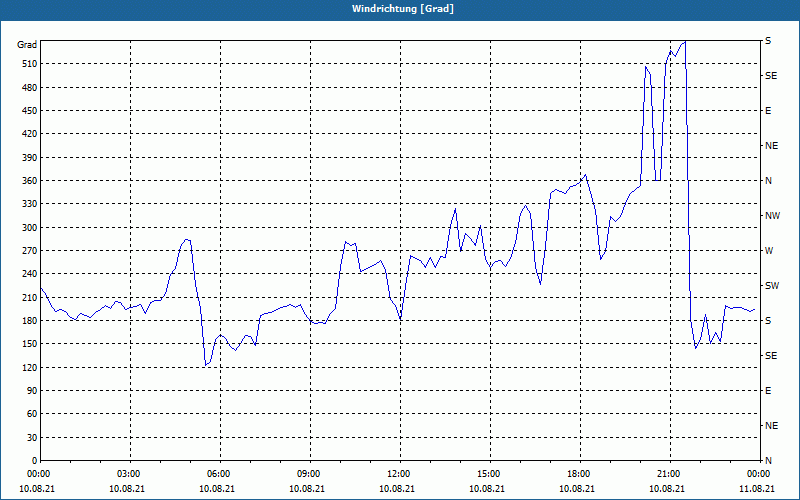Click the 00:00 time label above 11.08.21

coord(759,473)
